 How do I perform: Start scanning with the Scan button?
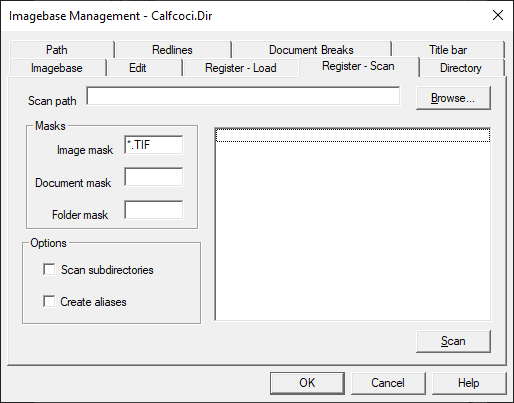(x=453, y=341)
